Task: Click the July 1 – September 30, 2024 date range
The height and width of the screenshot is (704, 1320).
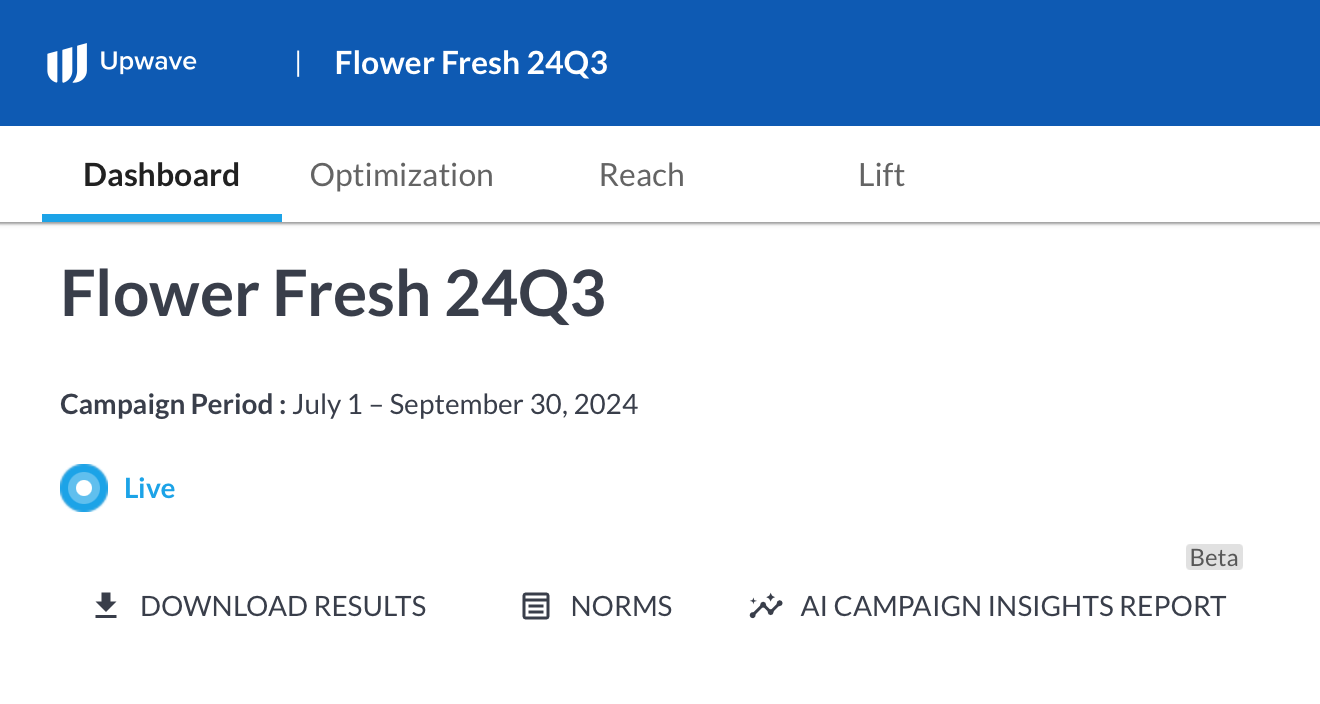Action: coord(465,404)
